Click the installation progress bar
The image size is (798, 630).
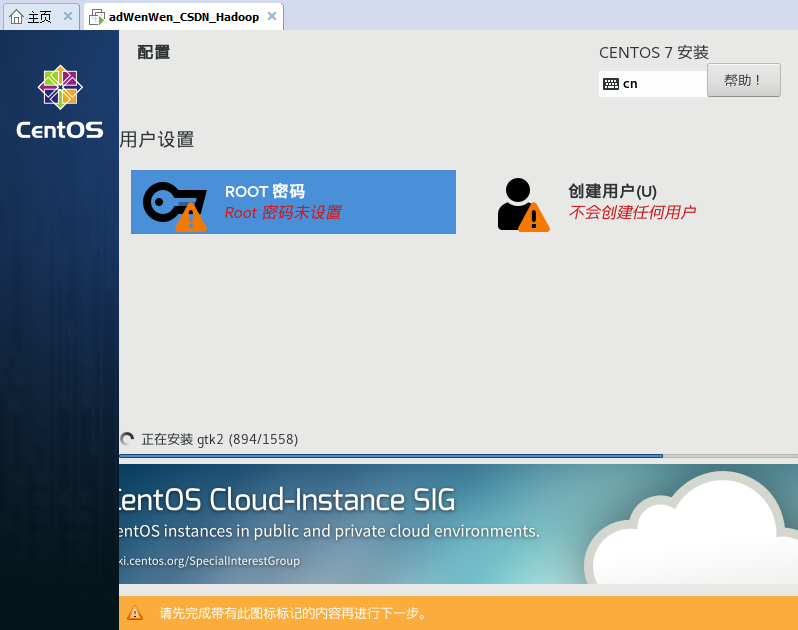pos(458,455)
